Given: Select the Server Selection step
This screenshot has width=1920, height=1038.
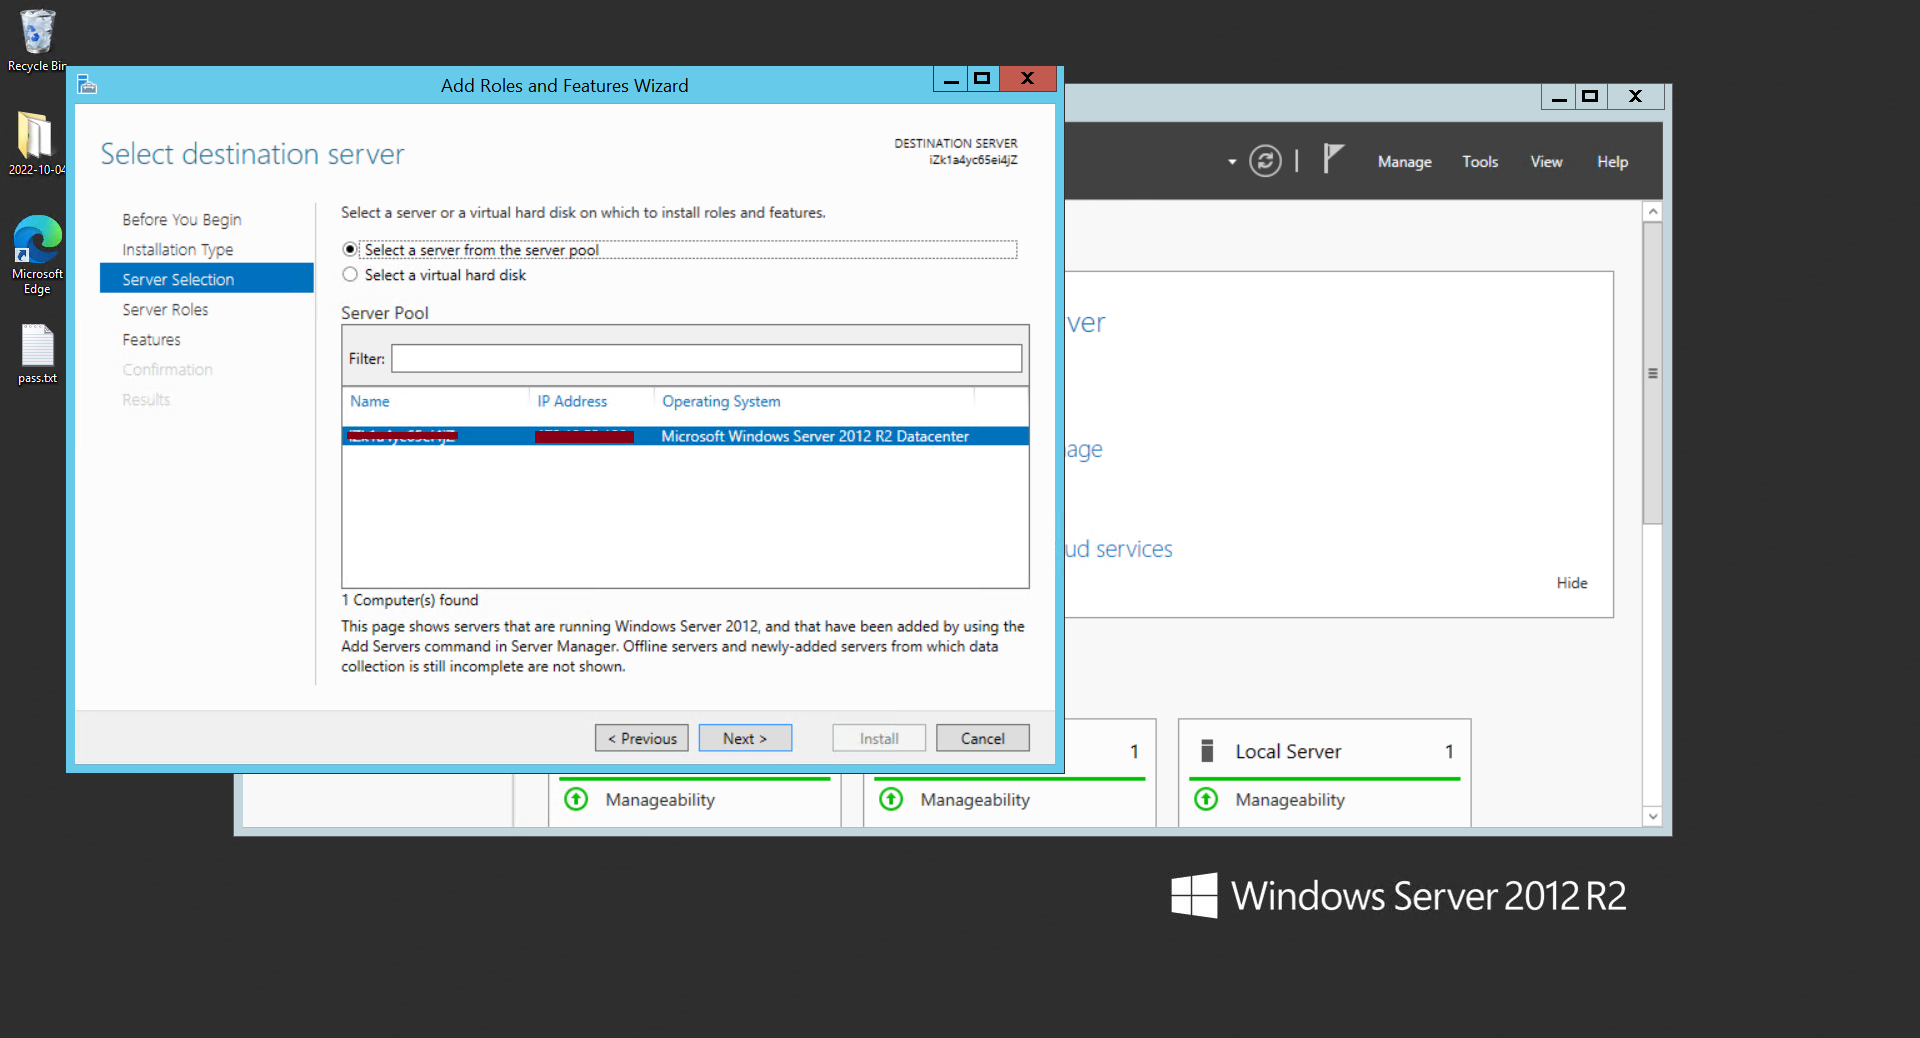Looking at the screenshot, I should 207,279.
